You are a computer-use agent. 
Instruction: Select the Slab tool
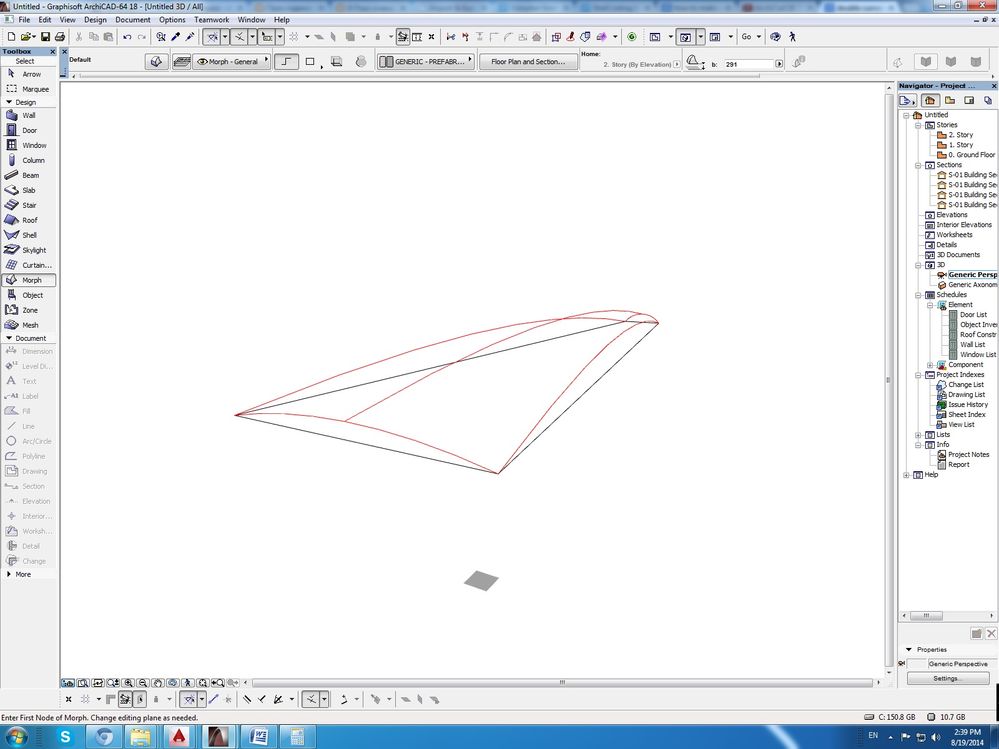tap(29, 190)
